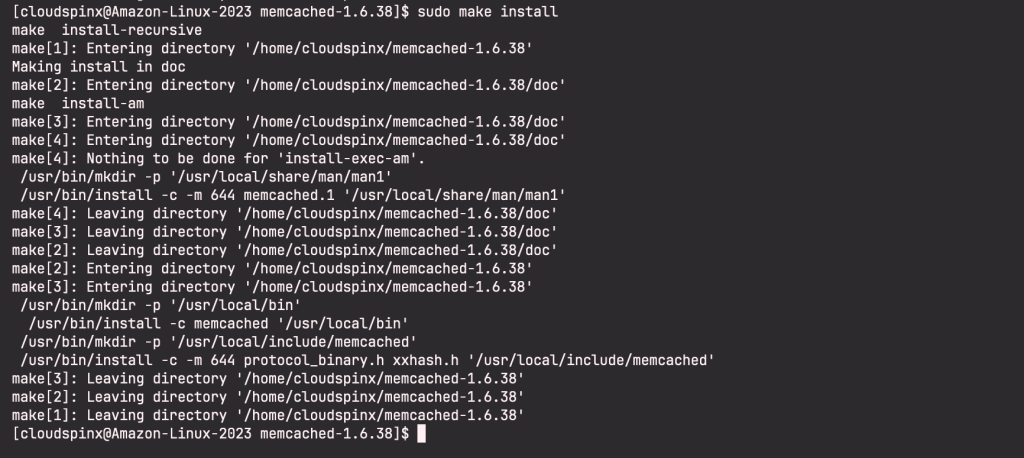Click the bottom cloudspinx@Amazon-Linux-2023 prompt

point(210,434)
